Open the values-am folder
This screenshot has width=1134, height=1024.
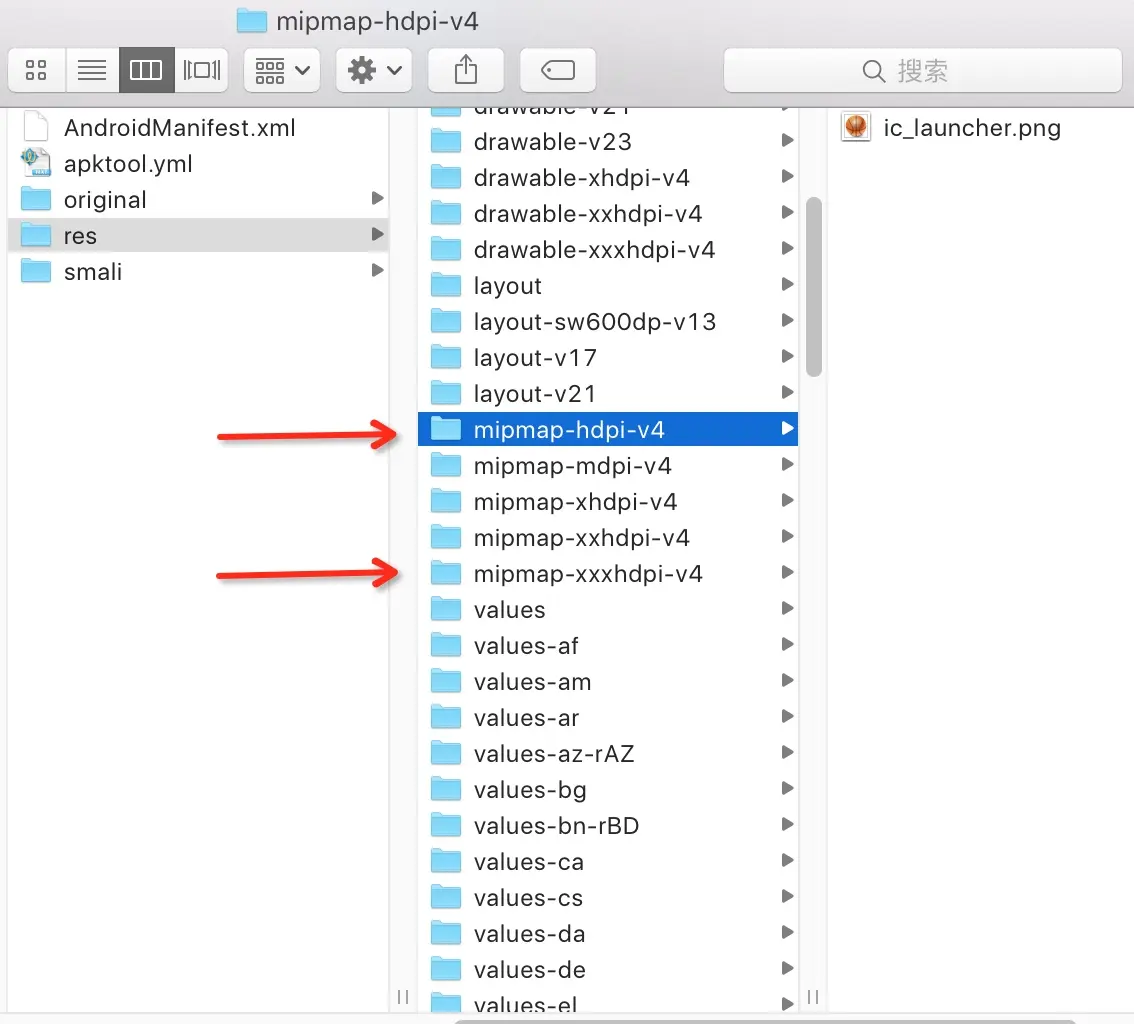(608, 682)
